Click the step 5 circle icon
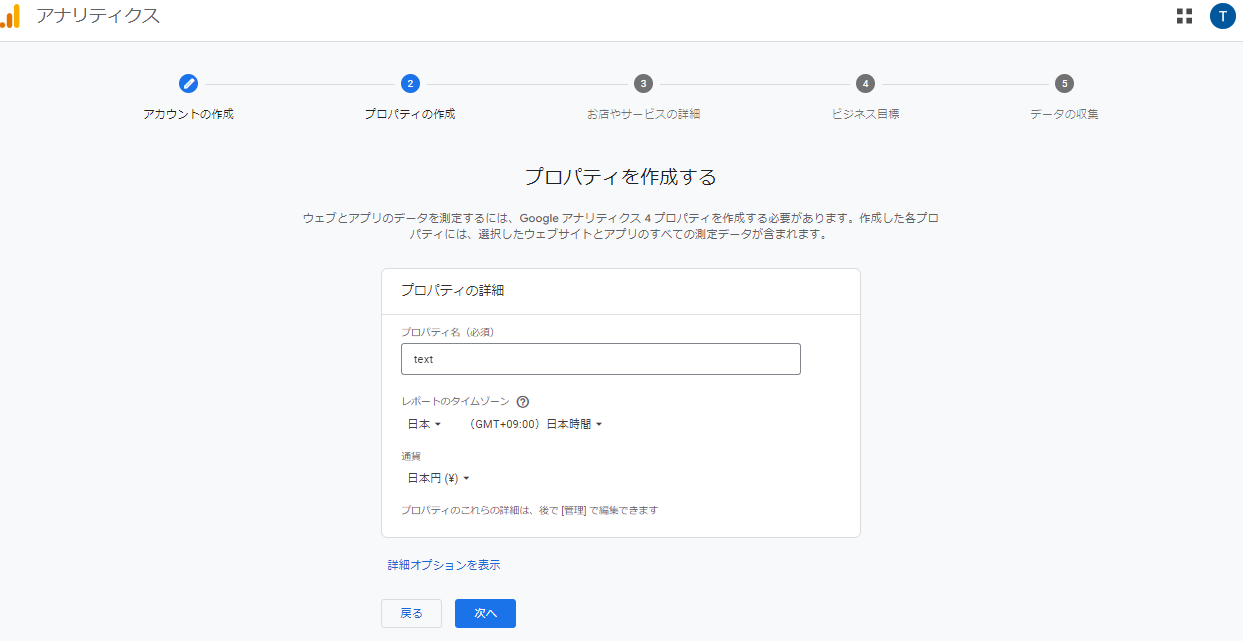The image size is (1243, 641). point(1064,83)
